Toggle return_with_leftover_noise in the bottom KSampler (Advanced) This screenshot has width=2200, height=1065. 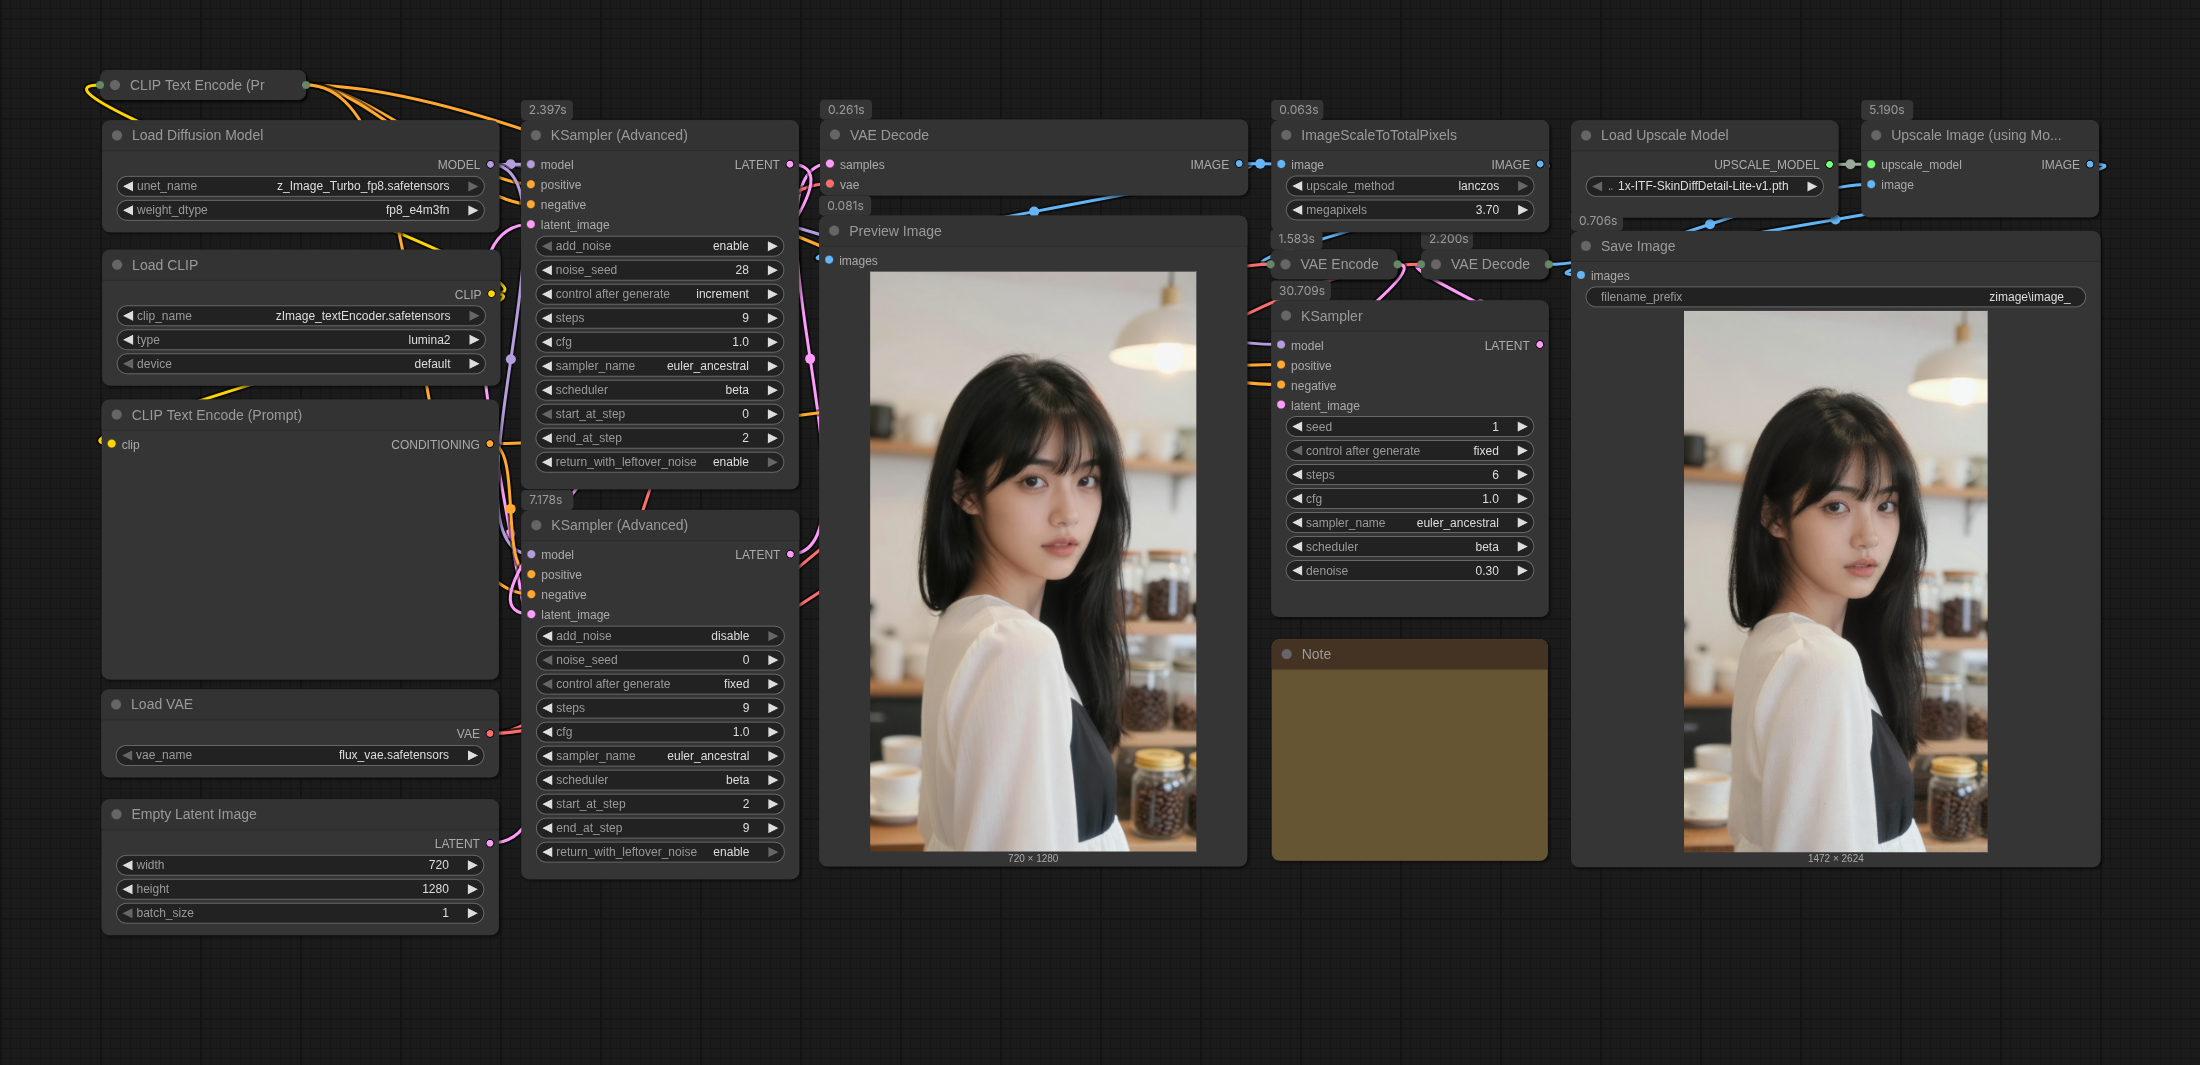(x=660, y=853)
